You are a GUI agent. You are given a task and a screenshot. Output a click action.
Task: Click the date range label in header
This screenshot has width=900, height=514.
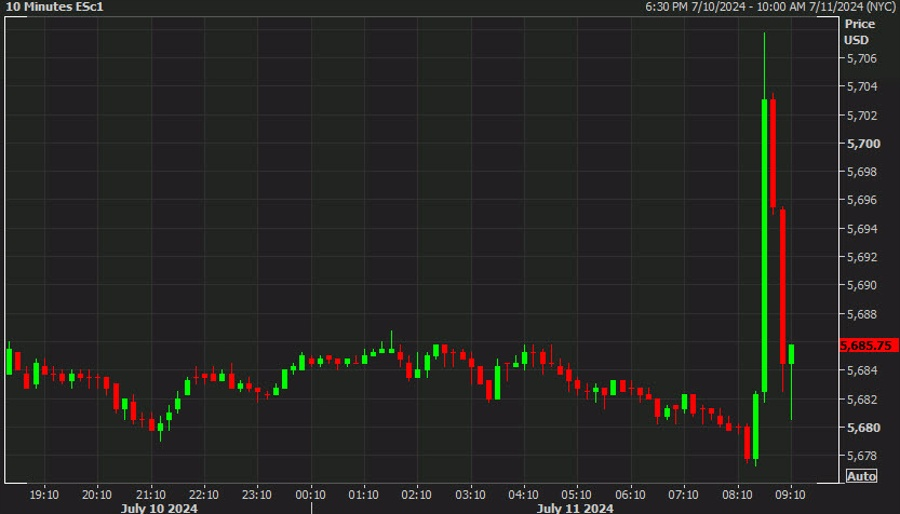770,7
